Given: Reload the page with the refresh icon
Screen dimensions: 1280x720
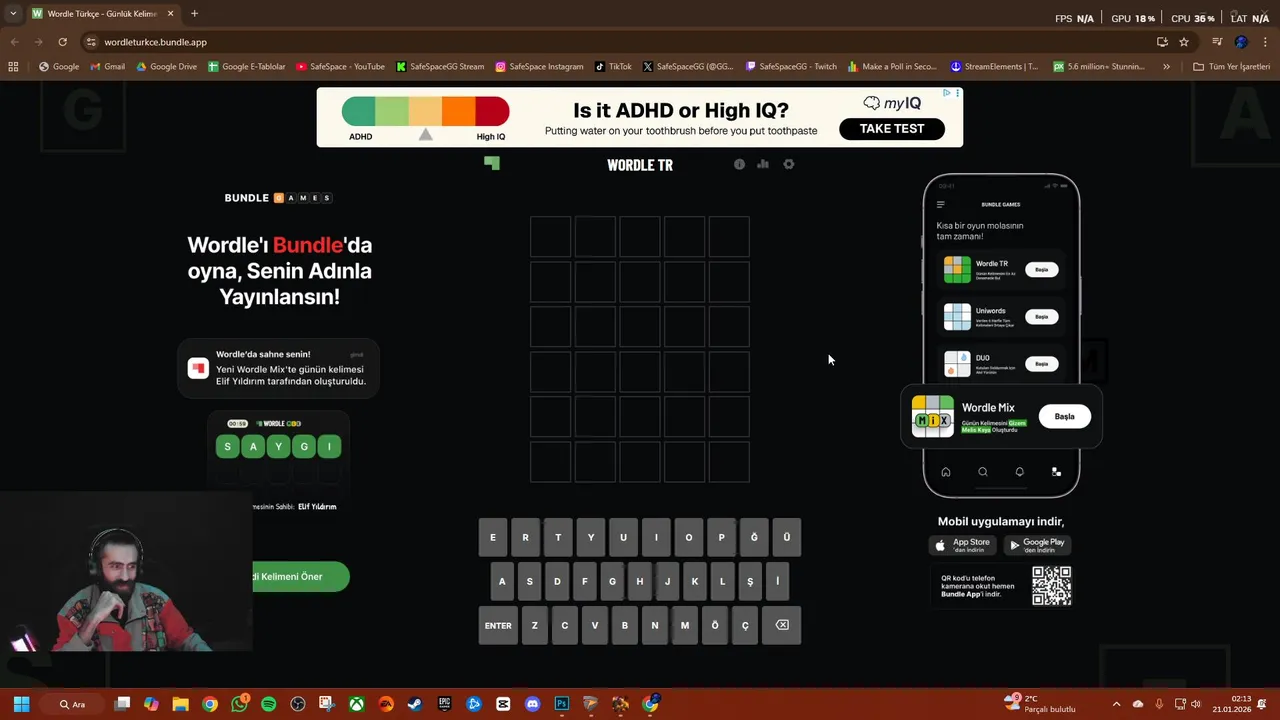Looking at the screenshot, I should 62,42.
